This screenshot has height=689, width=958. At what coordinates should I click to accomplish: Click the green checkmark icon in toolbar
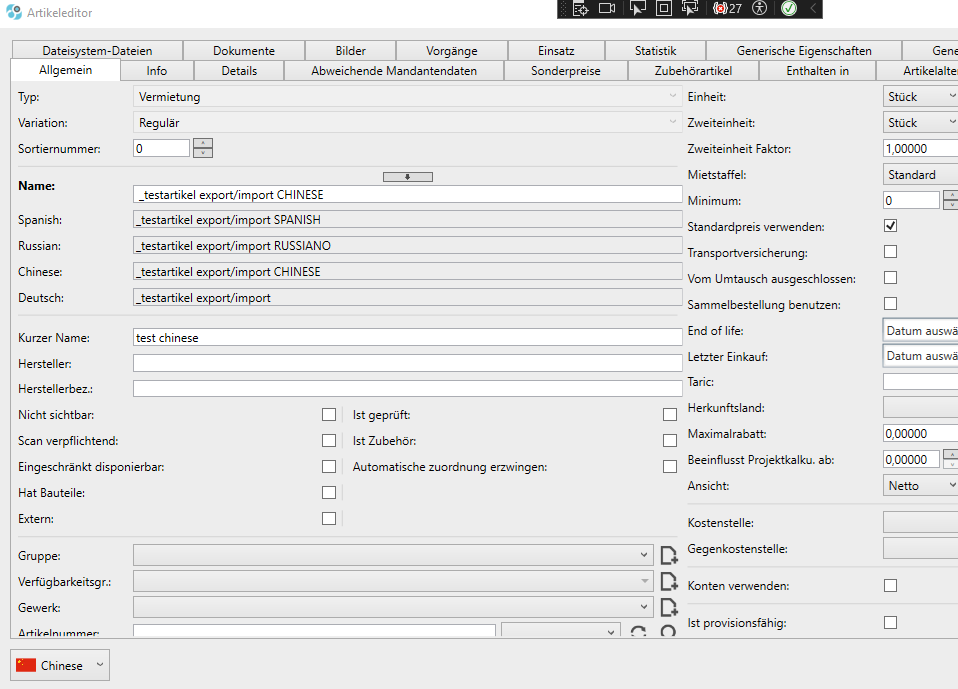point(788,8)
